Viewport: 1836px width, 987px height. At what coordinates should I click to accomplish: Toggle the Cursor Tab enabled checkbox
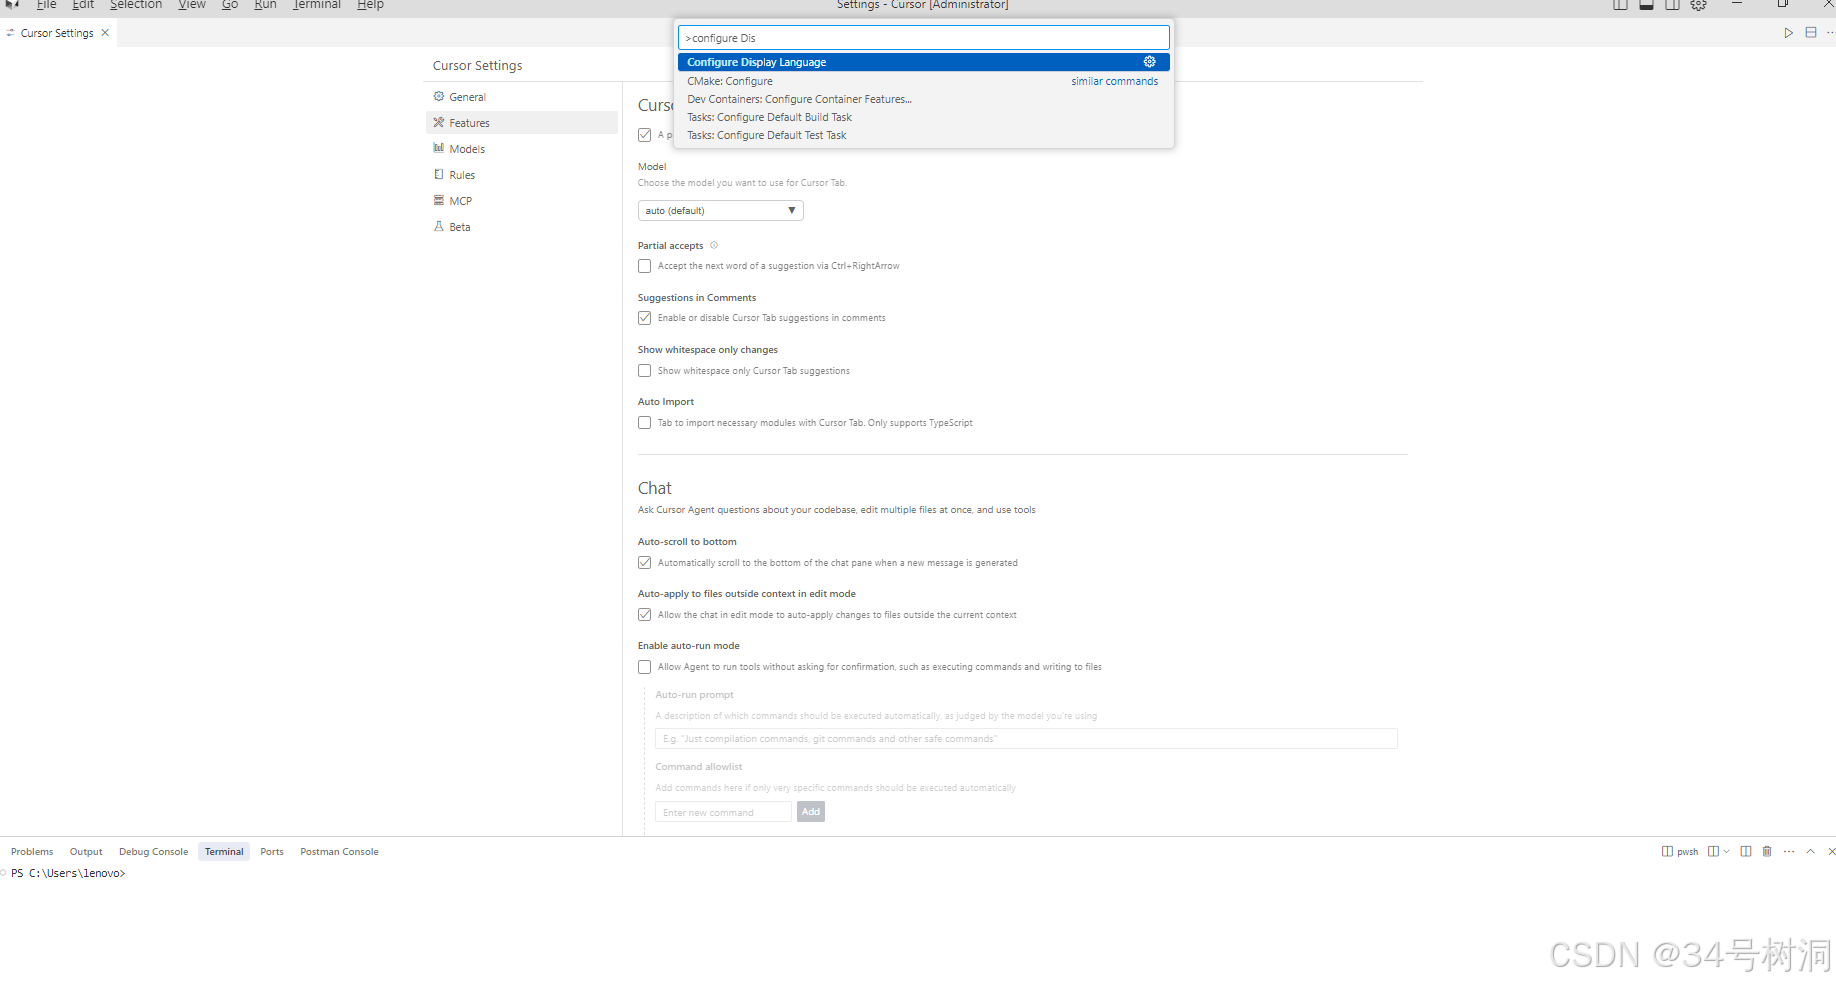(x=645, y=135)
